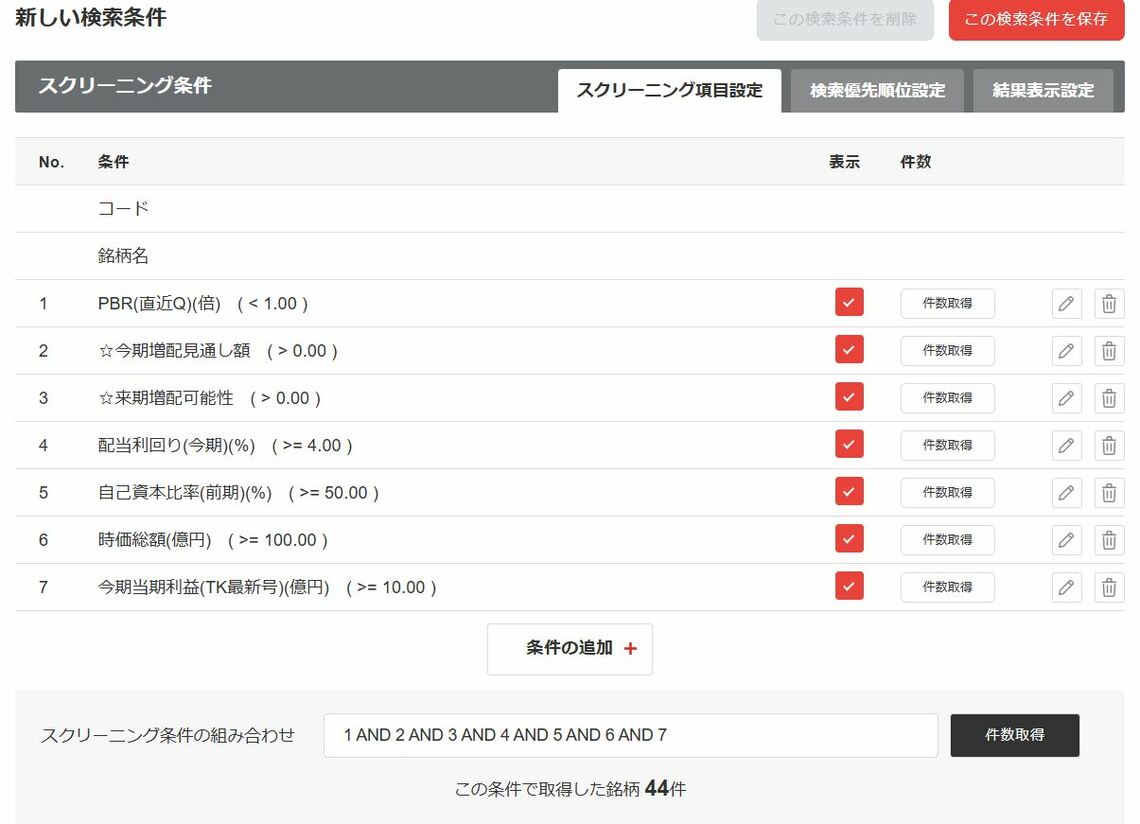Uncheck the 表示 checkbox for PBR(直近Q)
1140x824 pixels.
849,302
